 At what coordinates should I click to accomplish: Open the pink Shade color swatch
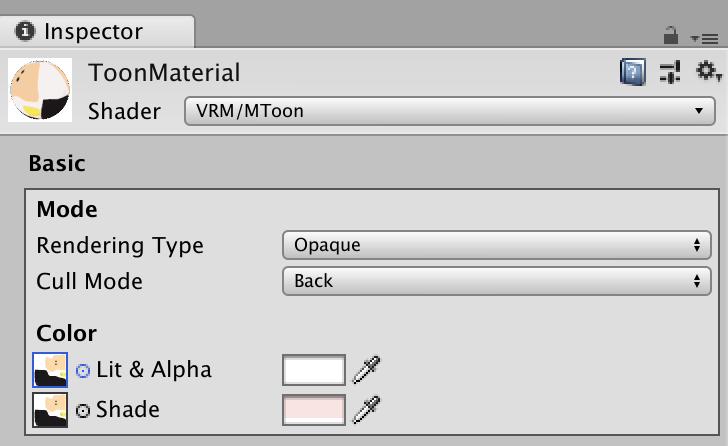click(314, 409)
